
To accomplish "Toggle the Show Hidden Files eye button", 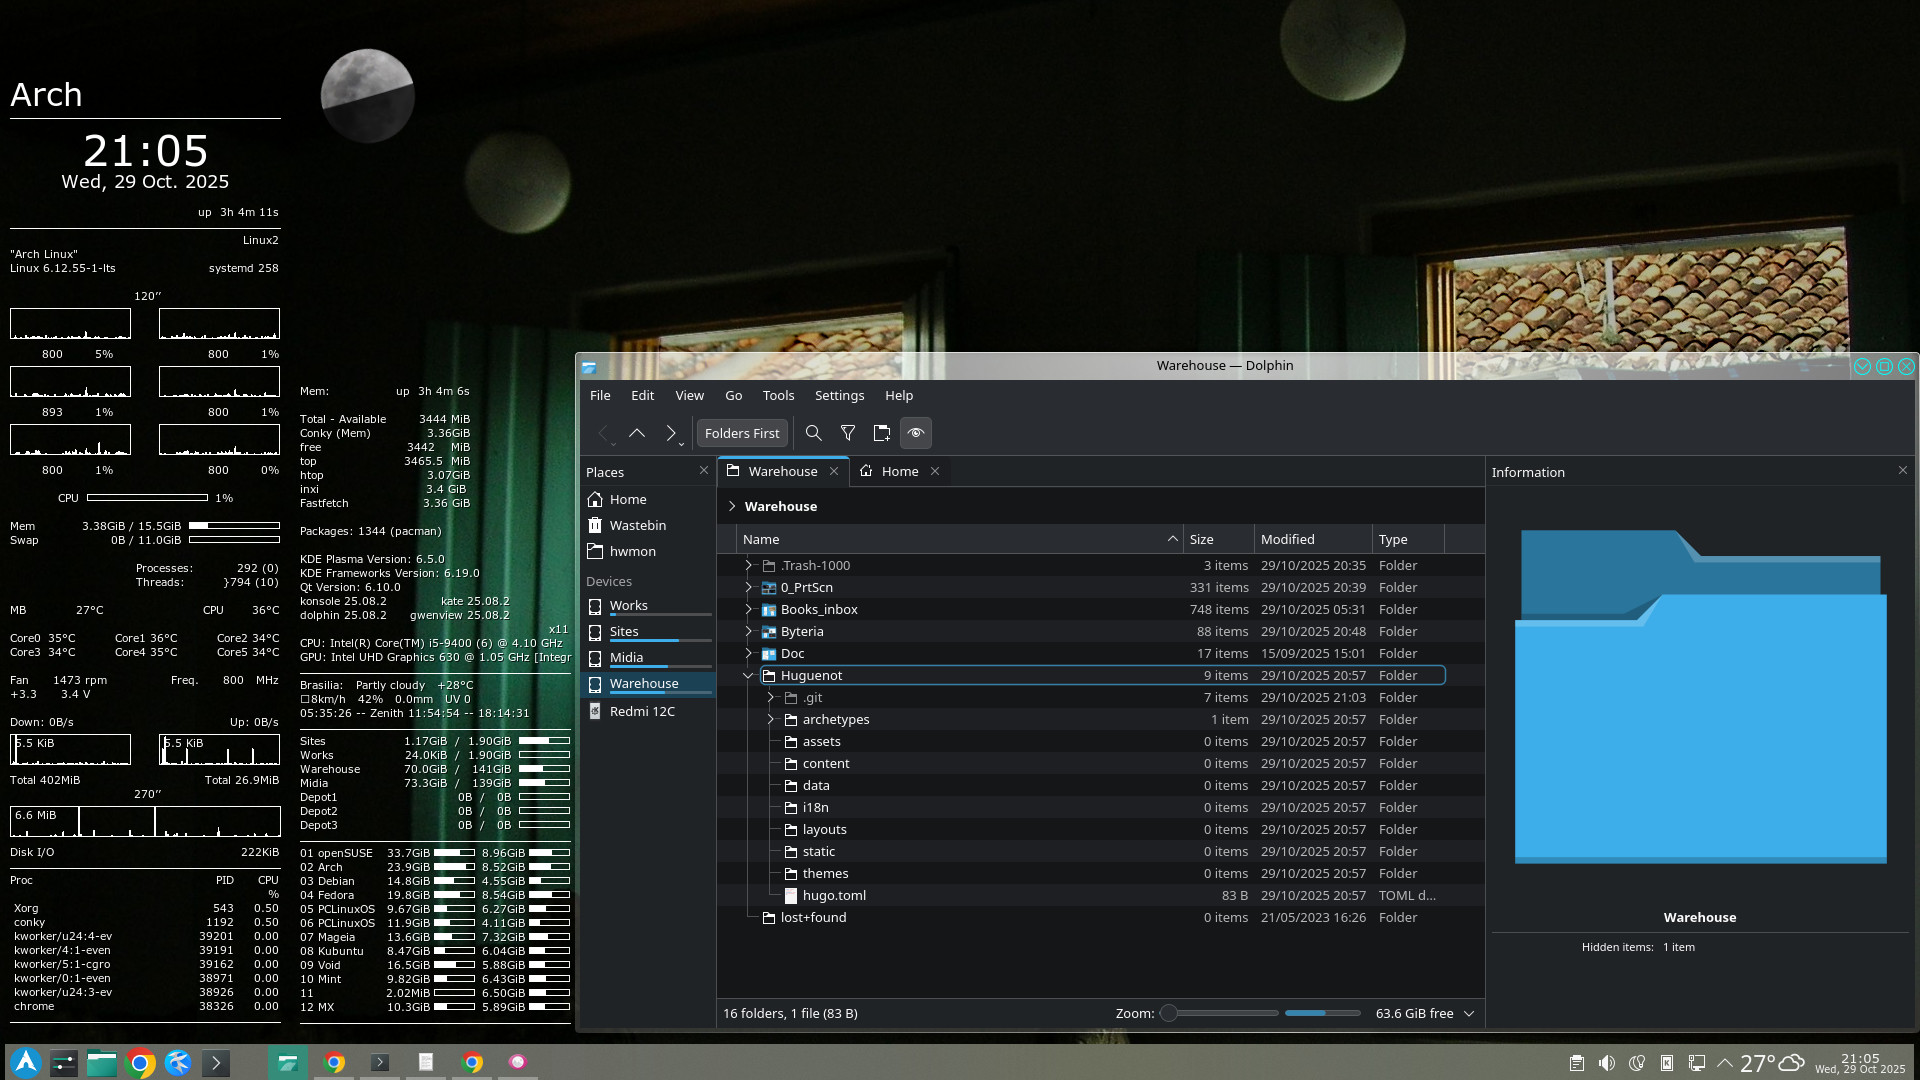I will pos(915,433).
